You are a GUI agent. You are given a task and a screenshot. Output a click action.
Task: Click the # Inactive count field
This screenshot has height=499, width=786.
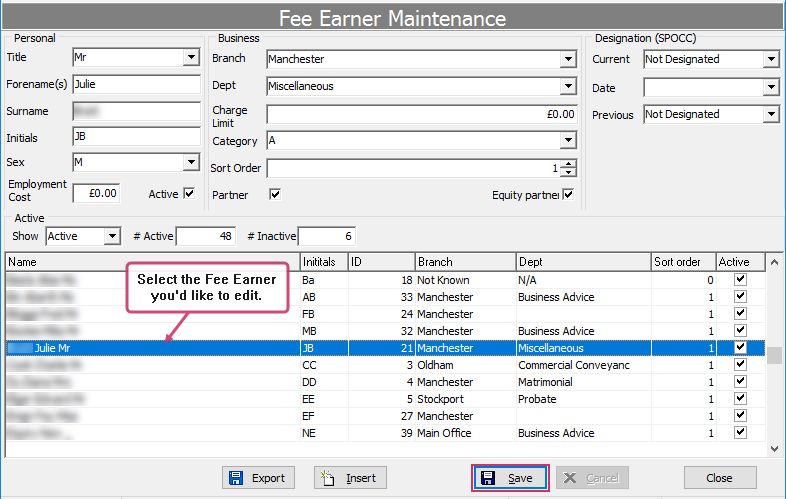tap(327, 236)
